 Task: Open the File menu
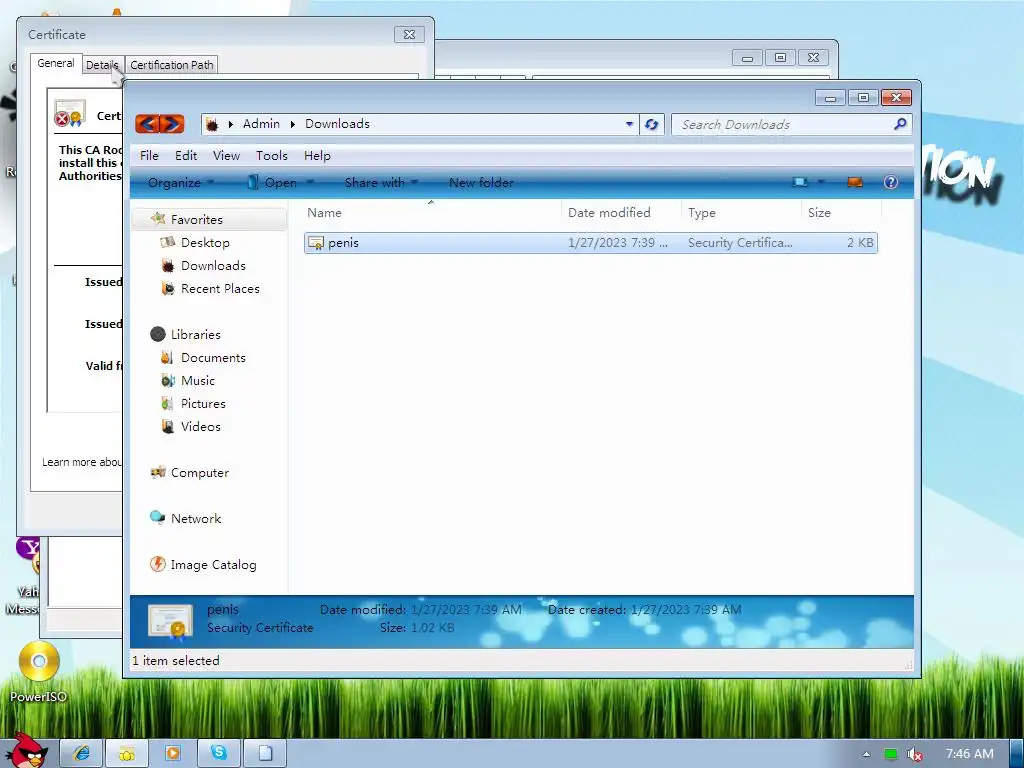149,155
